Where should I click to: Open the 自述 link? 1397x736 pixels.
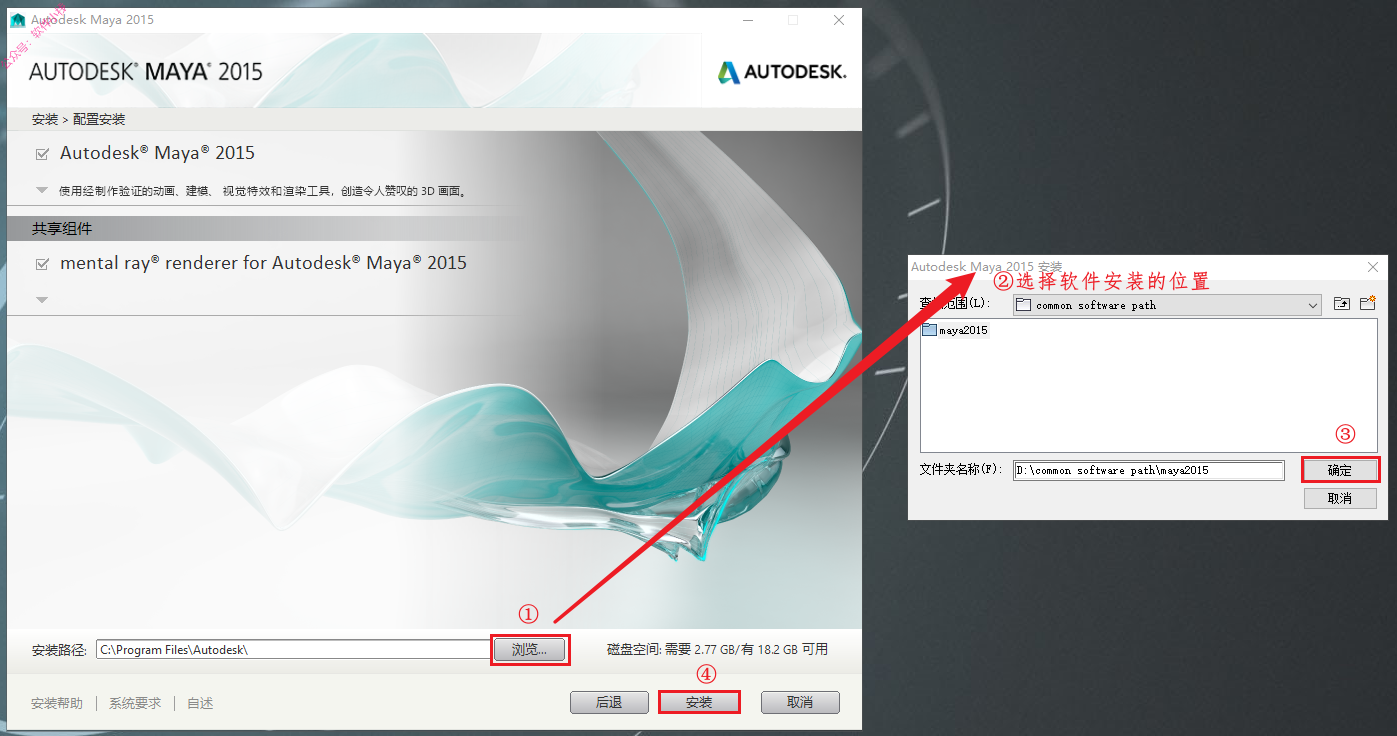coord(200,703)
